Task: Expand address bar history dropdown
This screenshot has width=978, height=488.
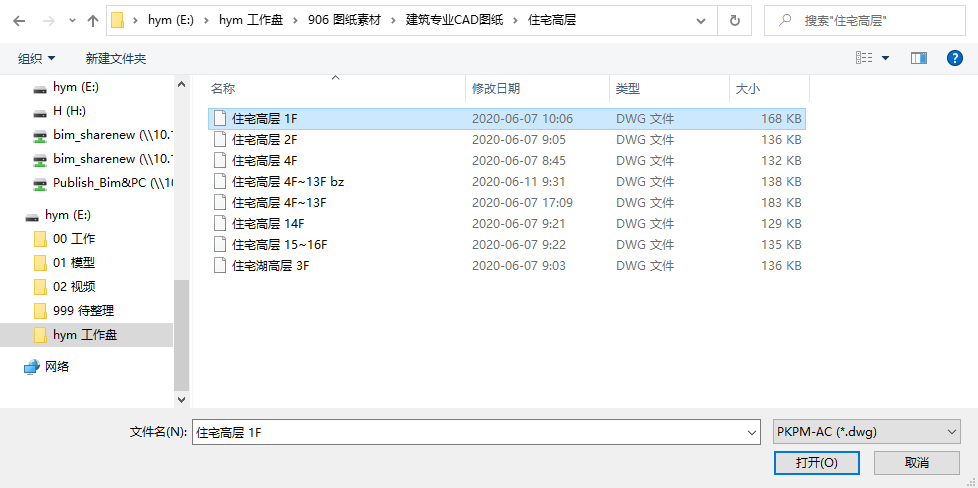Action: (x=701, y=21)
